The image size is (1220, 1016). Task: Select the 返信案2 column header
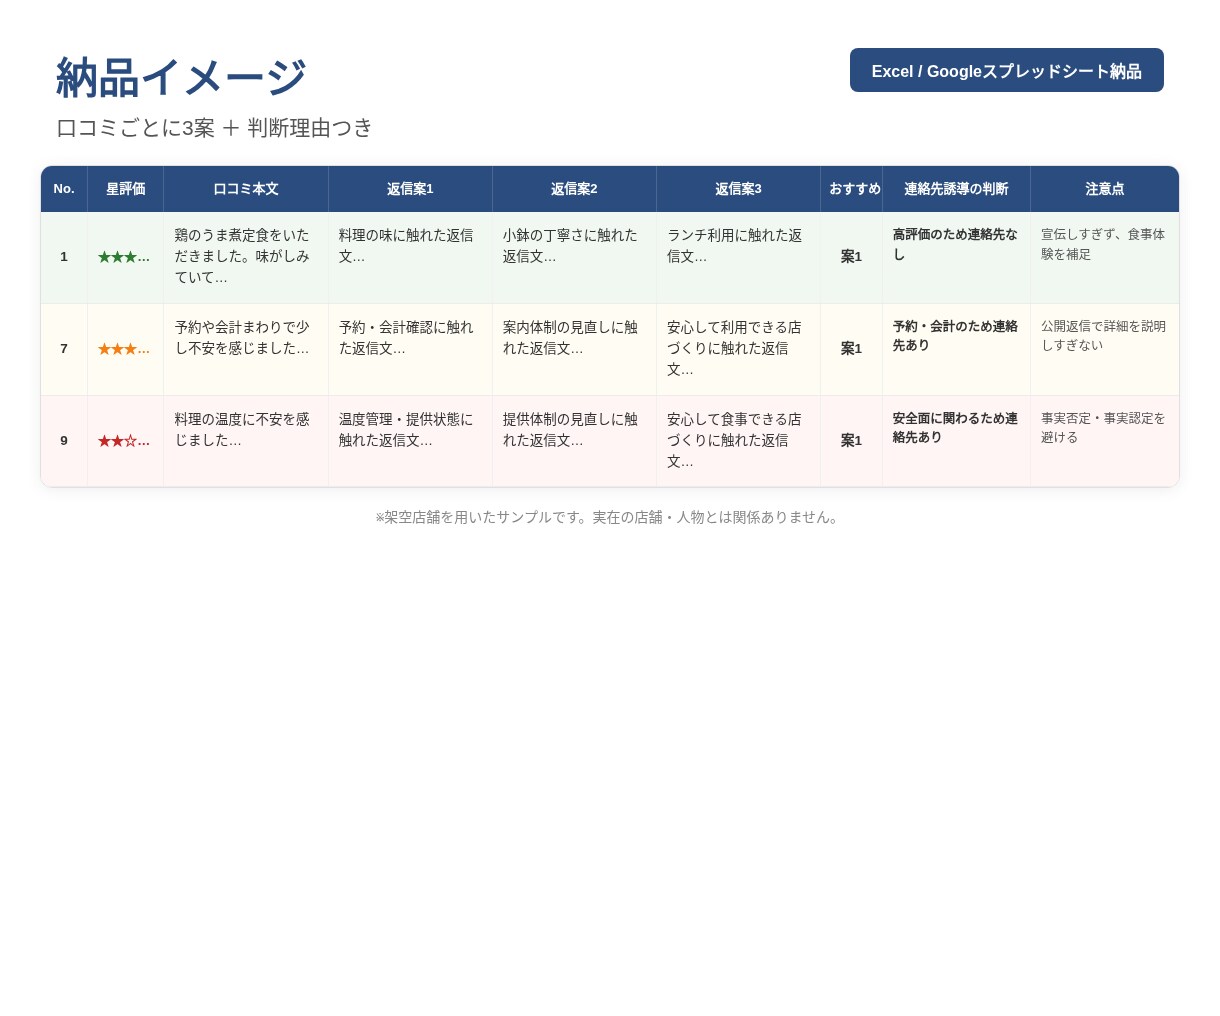[x=574, y=189]
